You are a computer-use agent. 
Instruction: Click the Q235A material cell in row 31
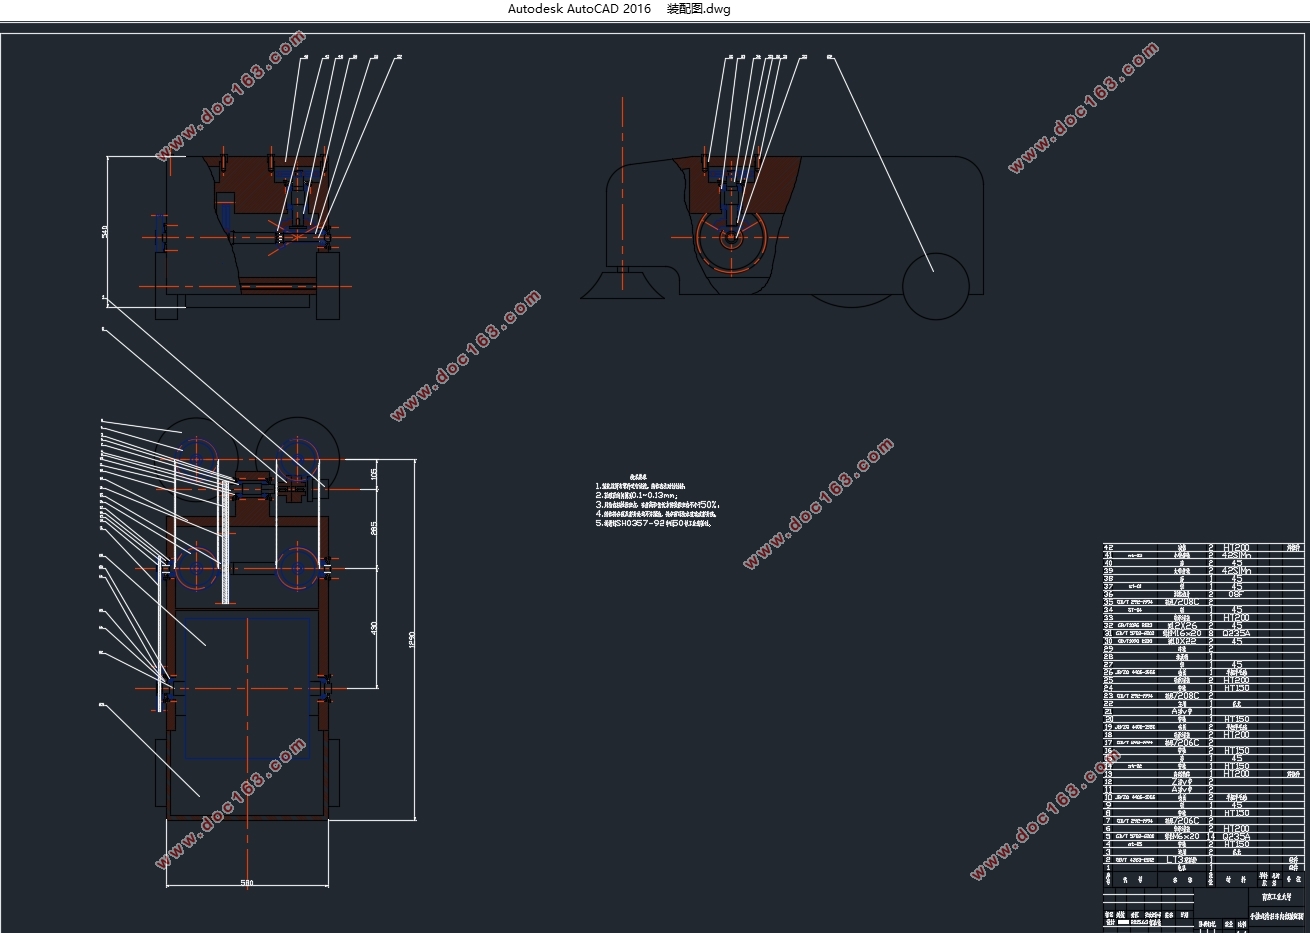[x=1236, y=633]
